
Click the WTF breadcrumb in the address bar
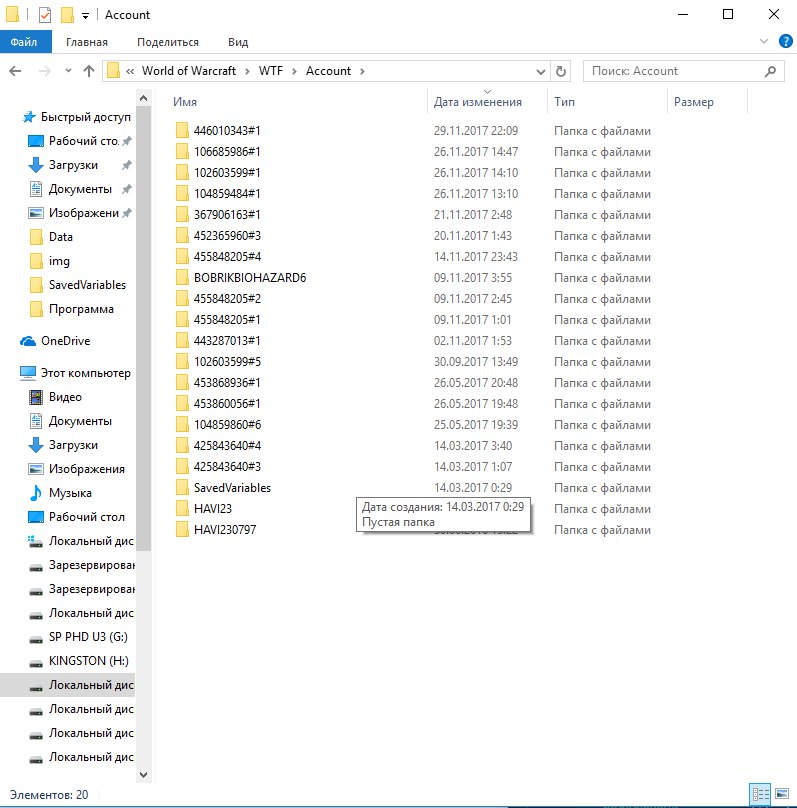click(271, 71)
